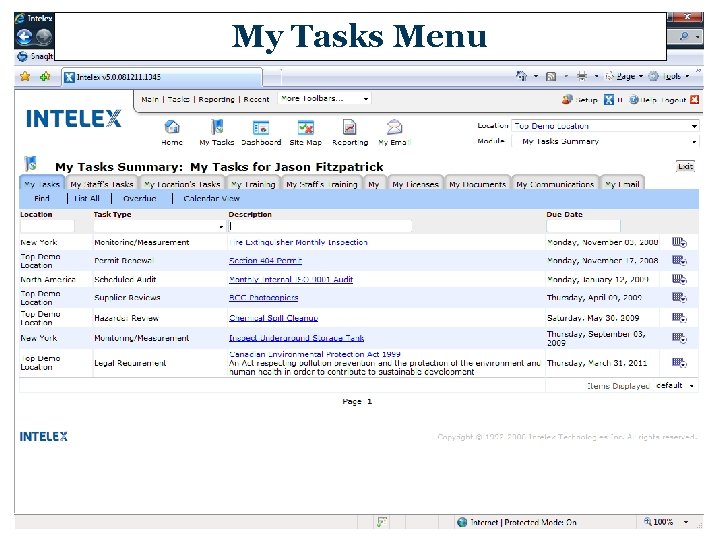Image resolution: width=720 pixels, height=540 pixels.
Task: Click the Main menu item
Action: coord(150,99)
